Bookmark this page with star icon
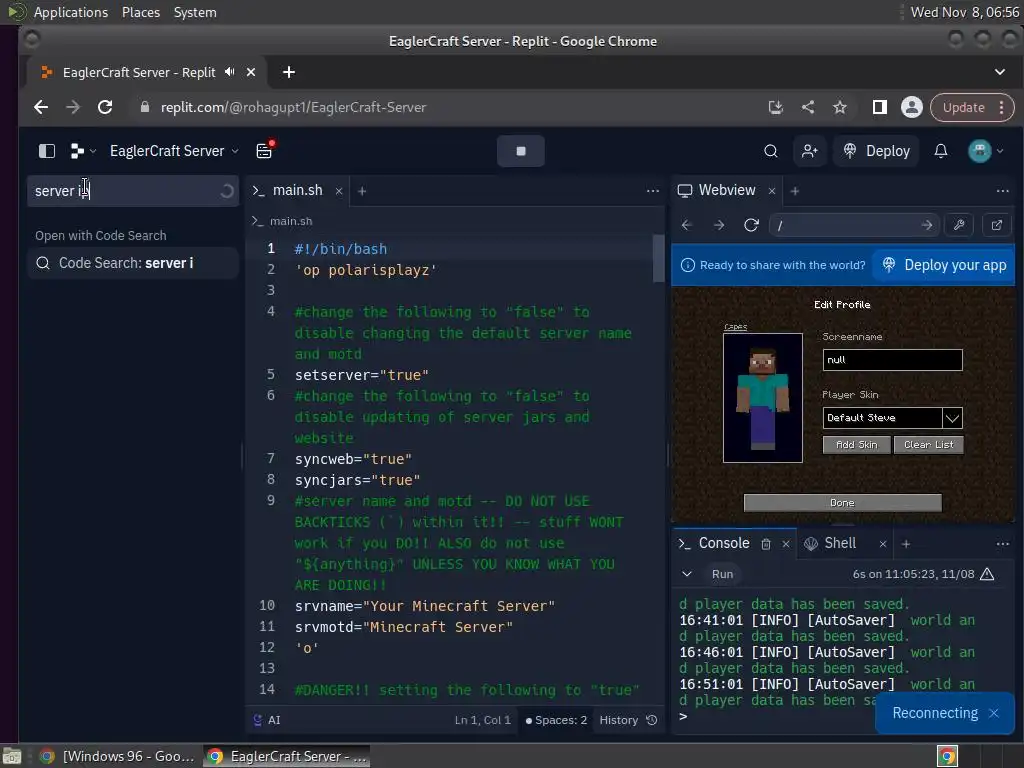 [x=840, y=107]
